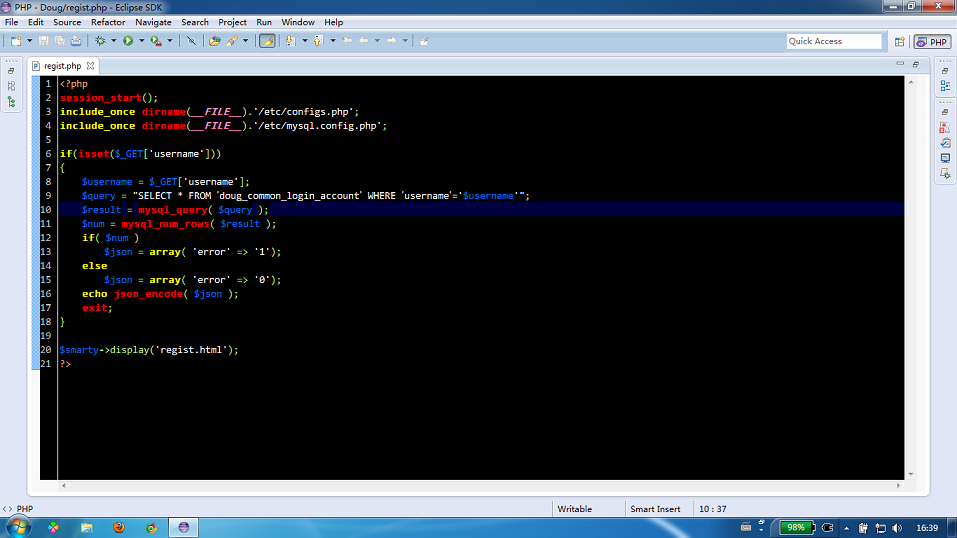Screen dimensions: 957x538
Task: Click the Back navigation arrow
Action: pos(364,41)
